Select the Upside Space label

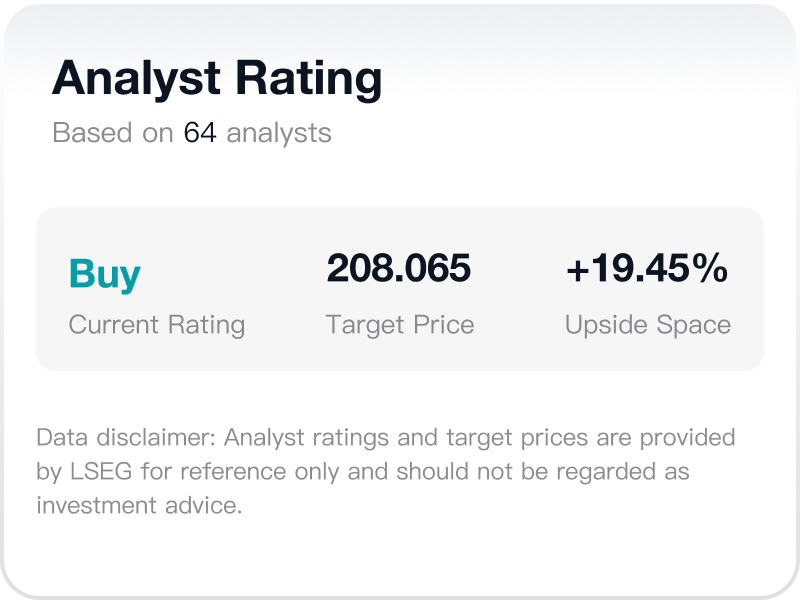[x=648, y=326]
